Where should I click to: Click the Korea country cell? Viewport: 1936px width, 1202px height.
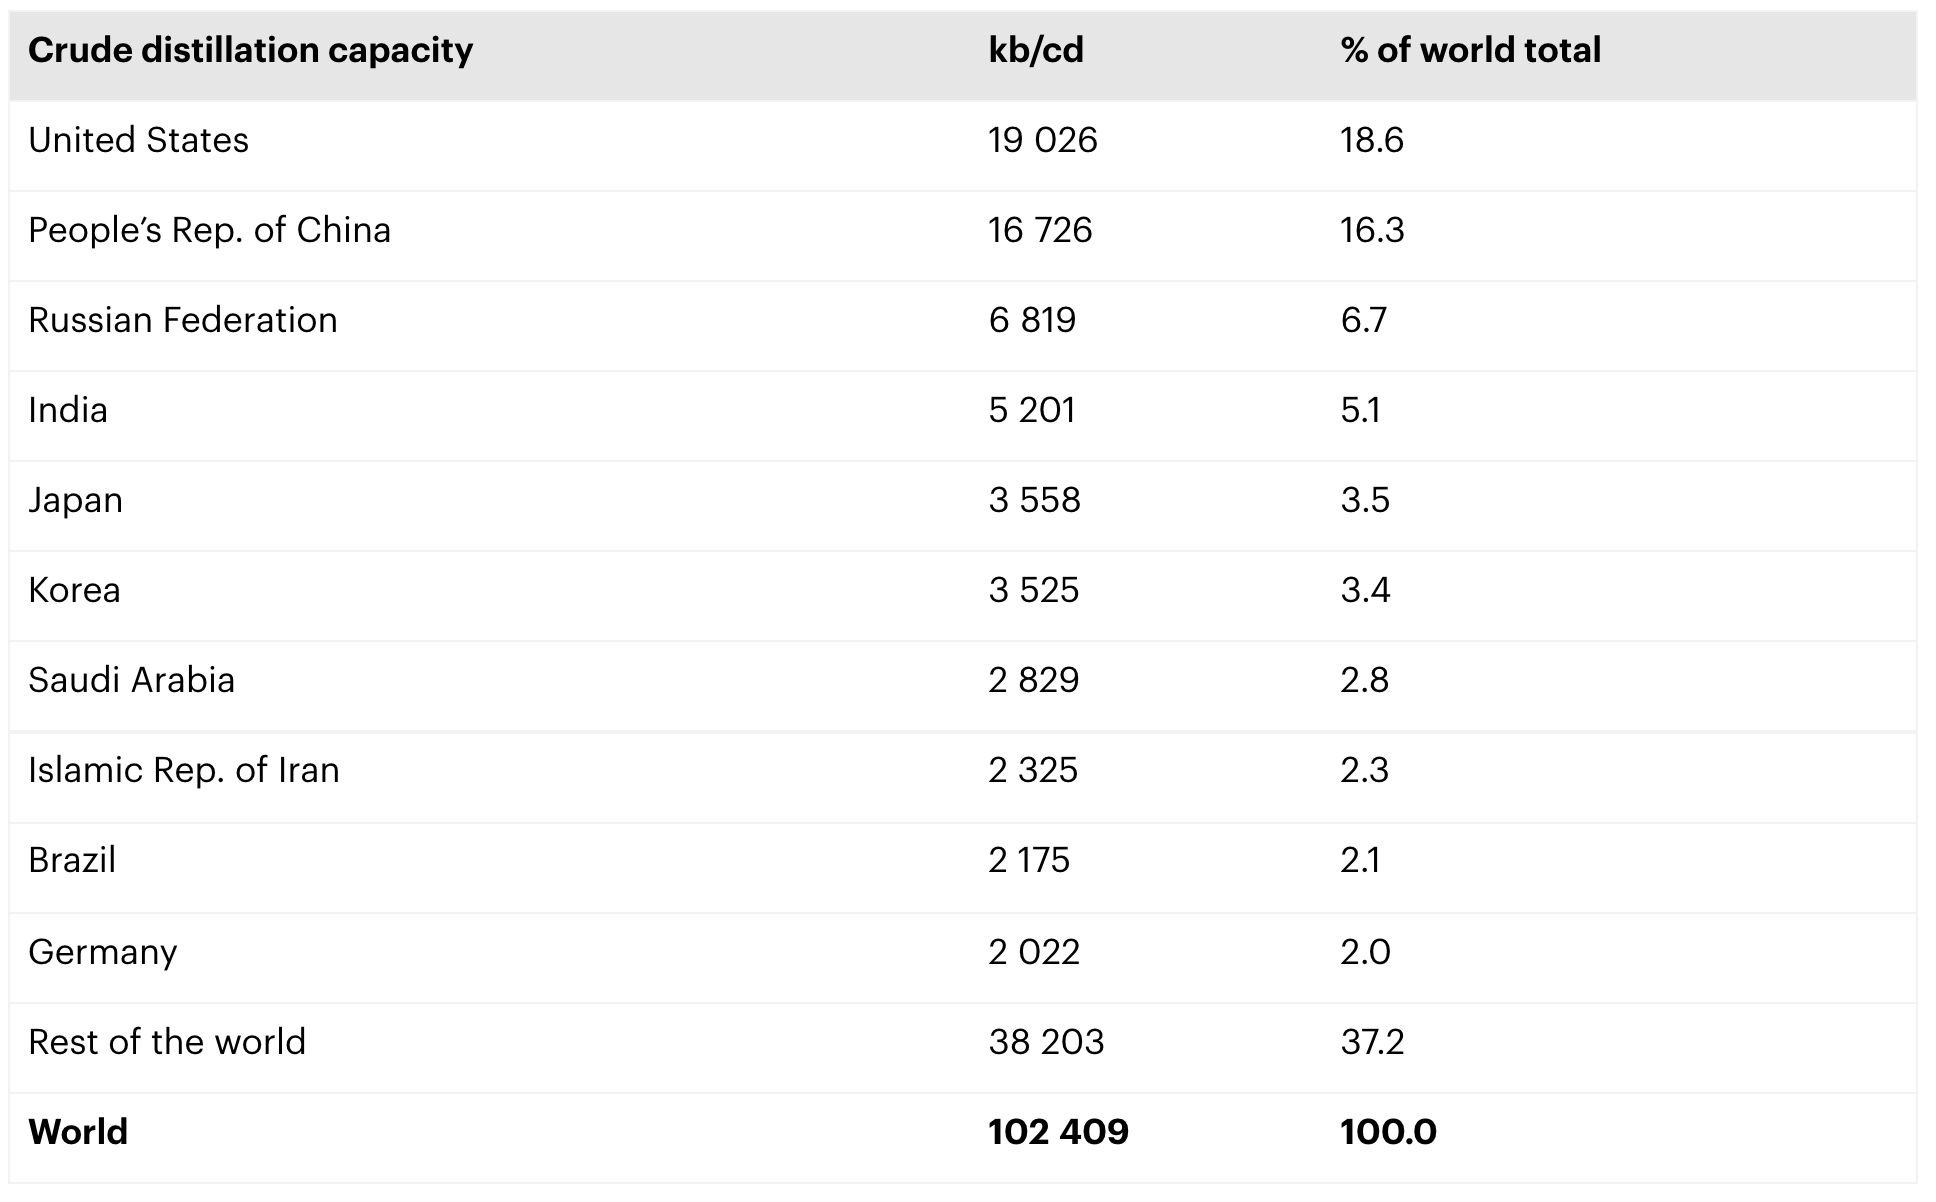pyautogui.click(x=74, y=590)
